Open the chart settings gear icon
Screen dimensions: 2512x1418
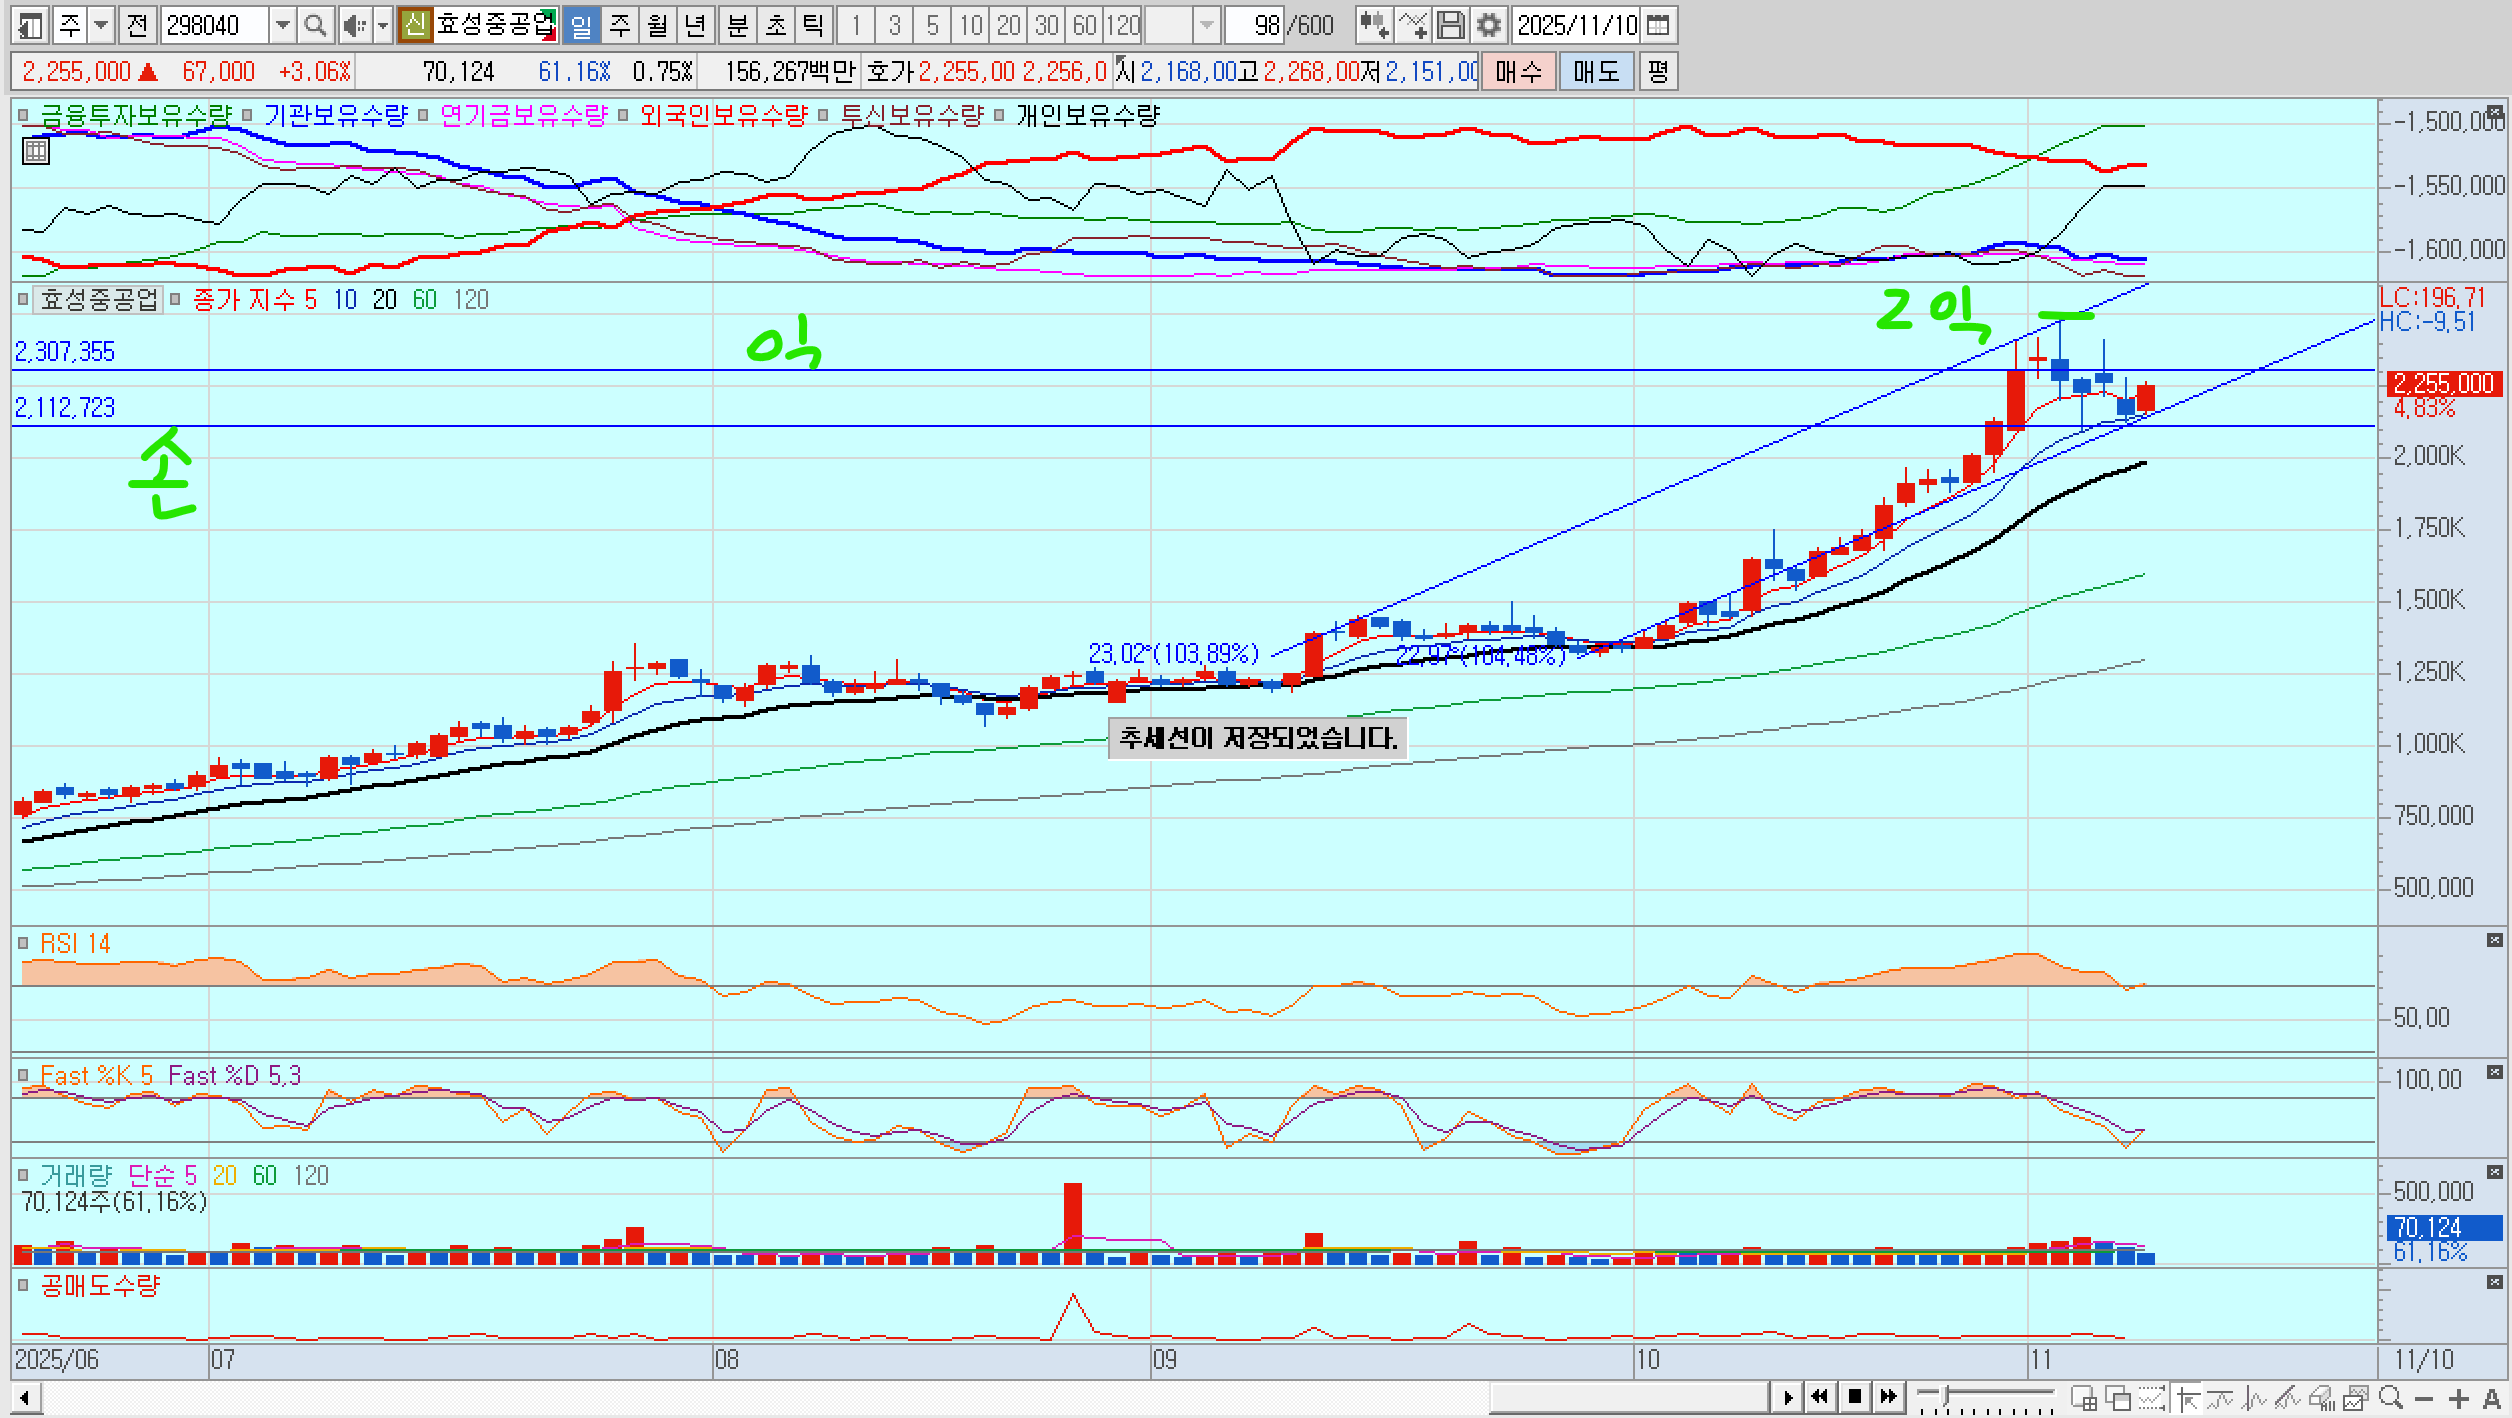point(1489,25)
